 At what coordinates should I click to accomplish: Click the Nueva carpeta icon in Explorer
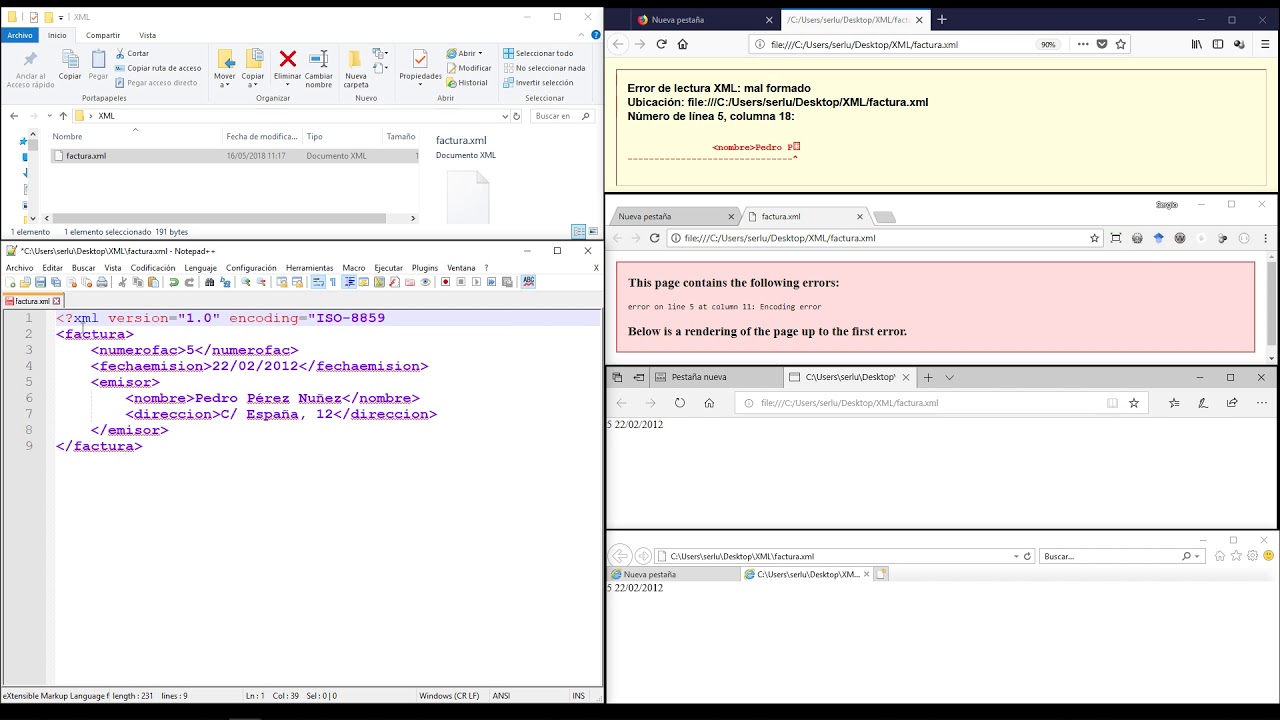coord(356,59)
